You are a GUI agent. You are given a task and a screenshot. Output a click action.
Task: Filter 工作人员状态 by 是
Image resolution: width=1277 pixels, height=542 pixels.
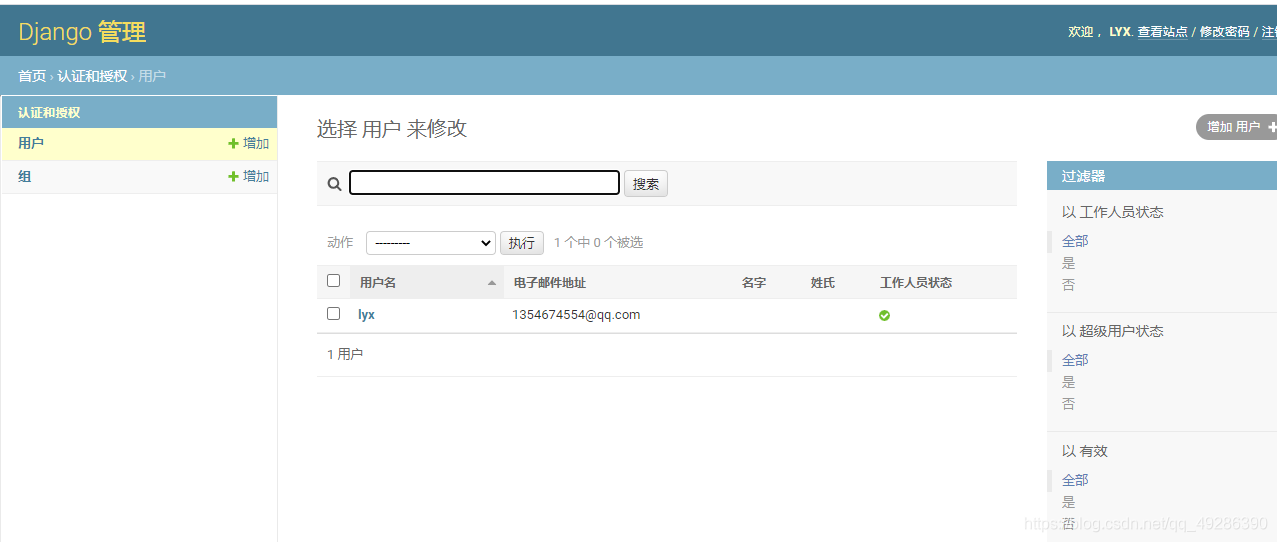click(1068, 263)
